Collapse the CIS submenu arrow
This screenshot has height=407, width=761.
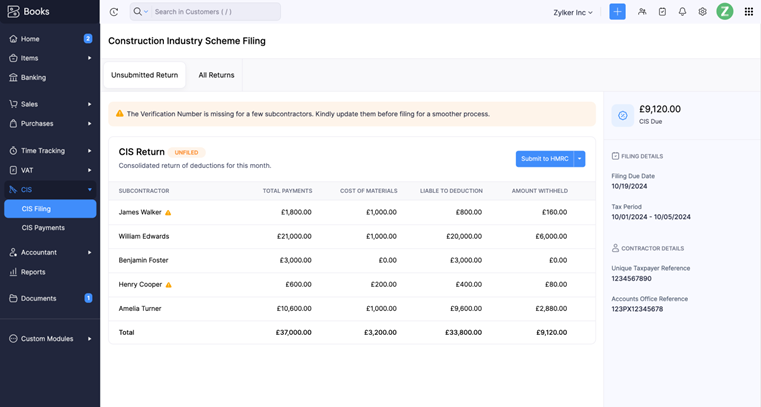coord(89,190)
